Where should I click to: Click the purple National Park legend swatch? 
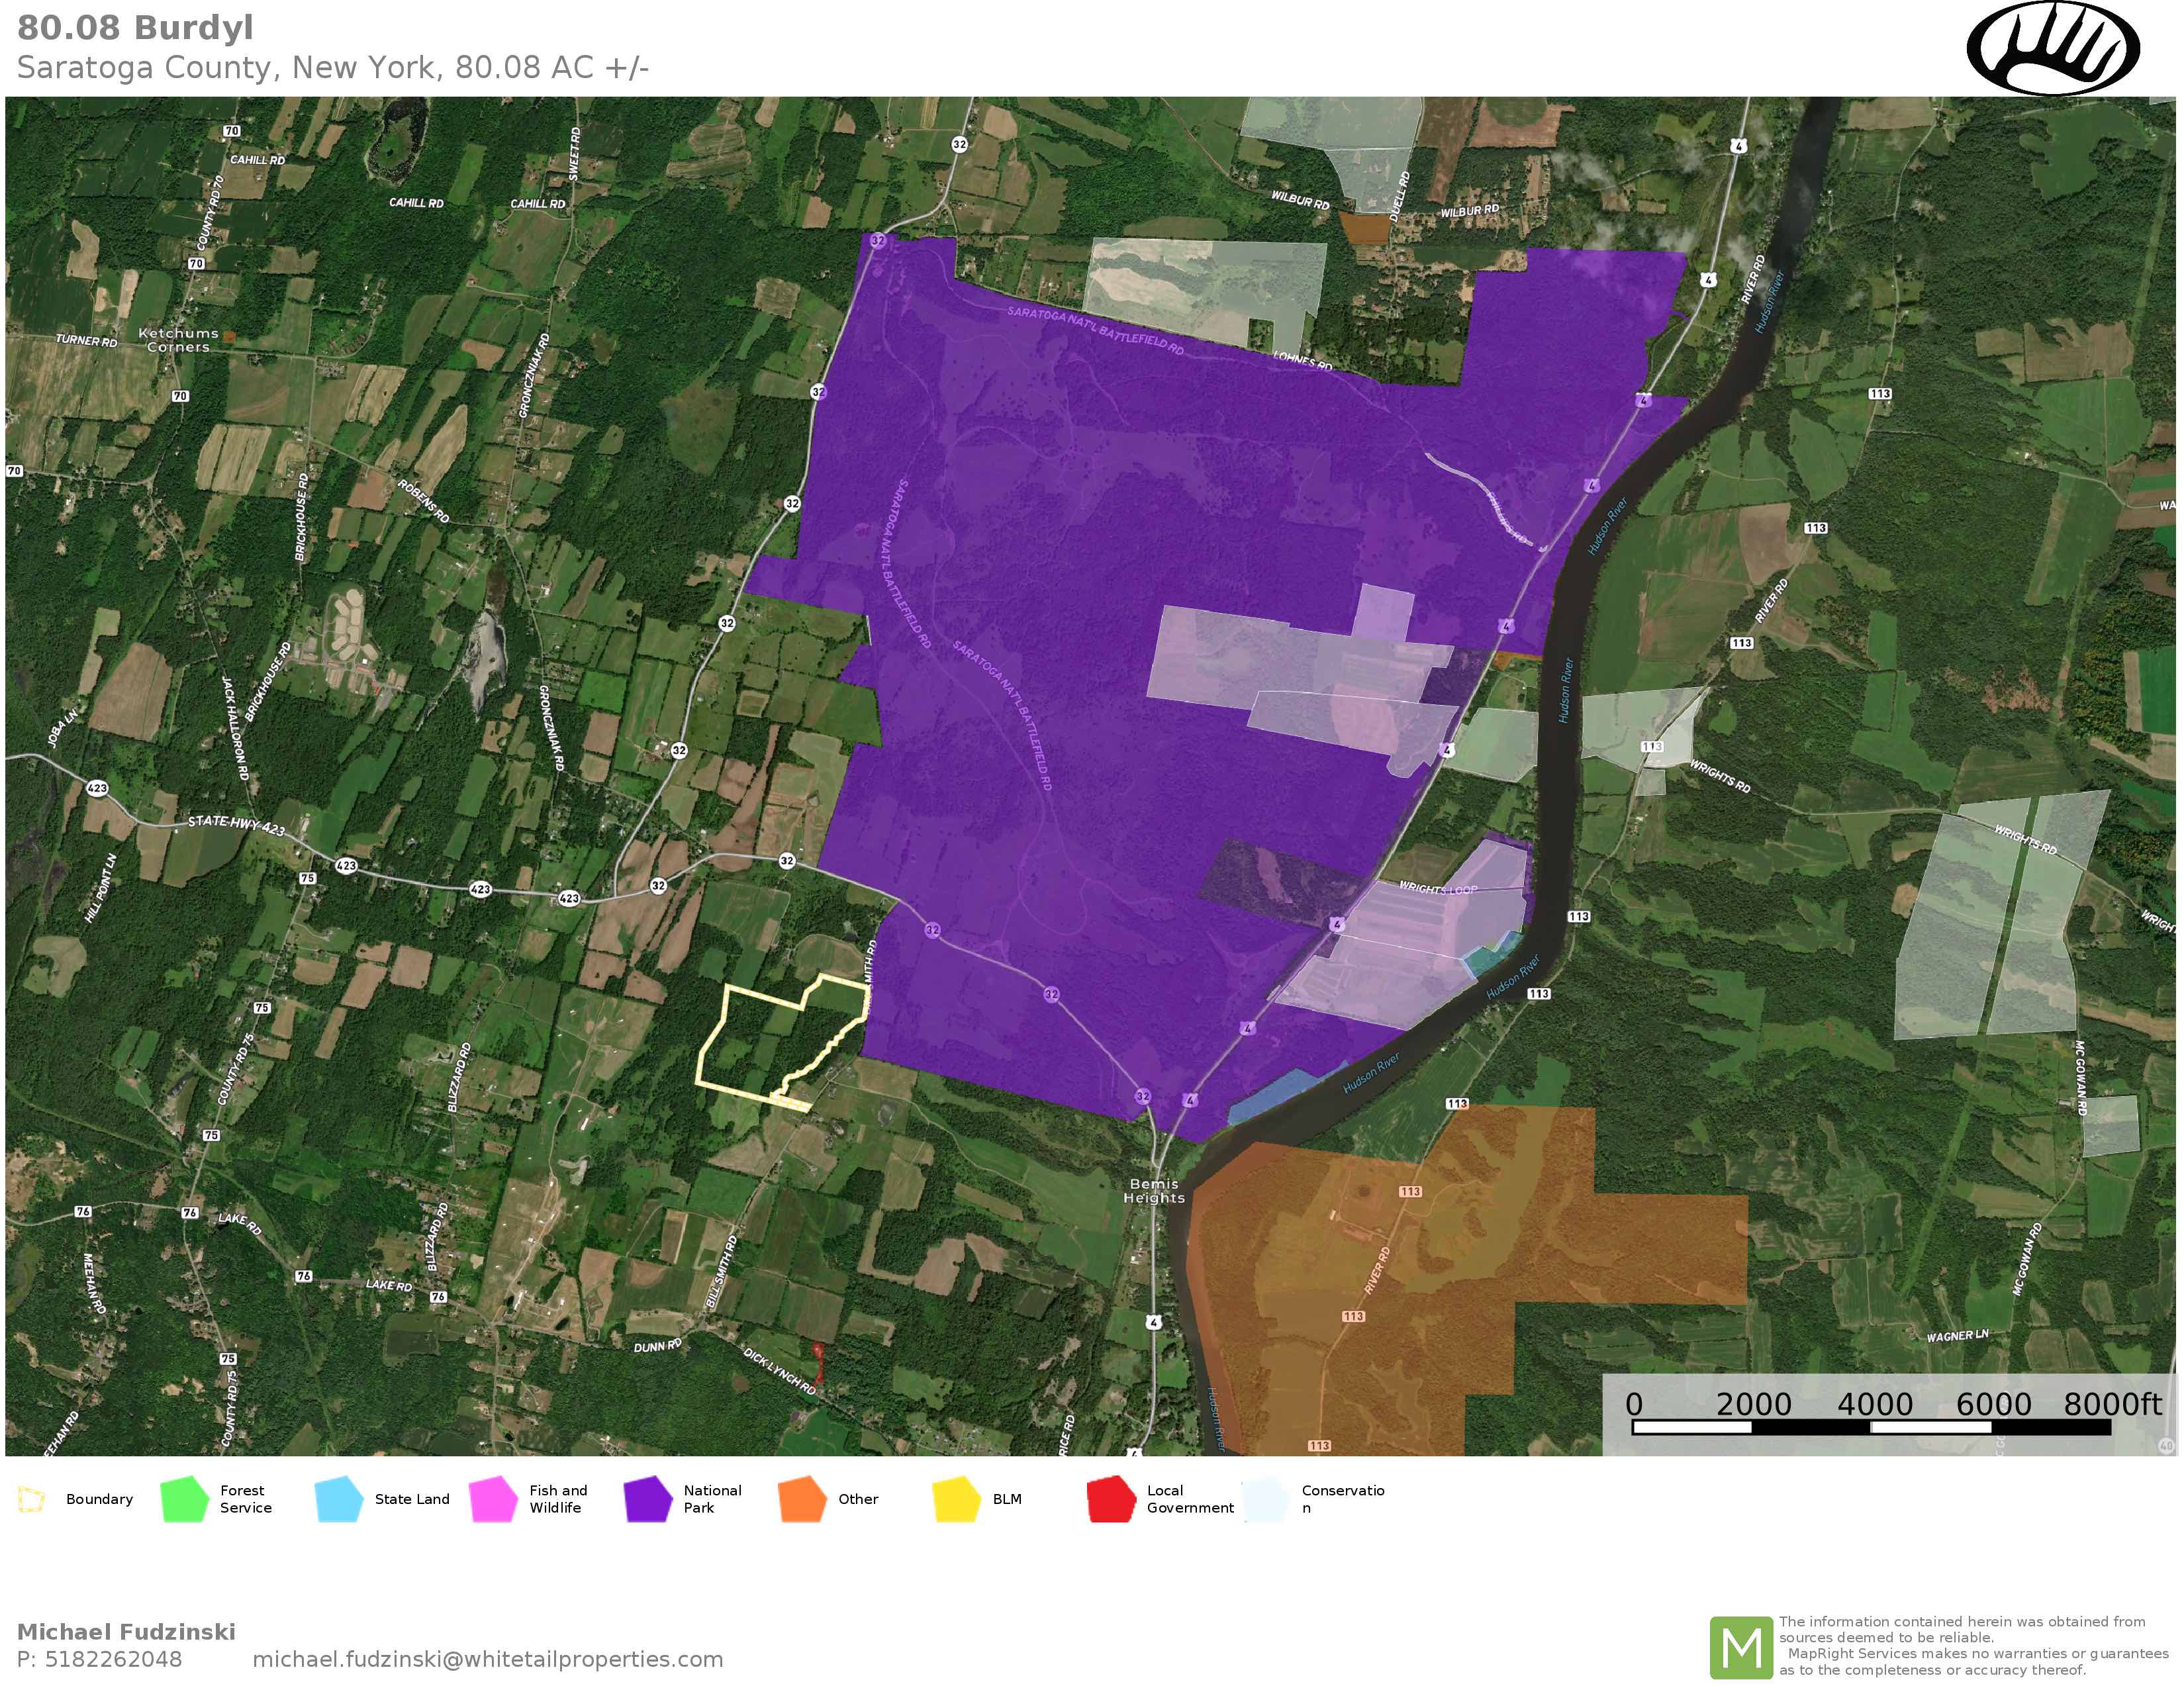click(647, 1499)
